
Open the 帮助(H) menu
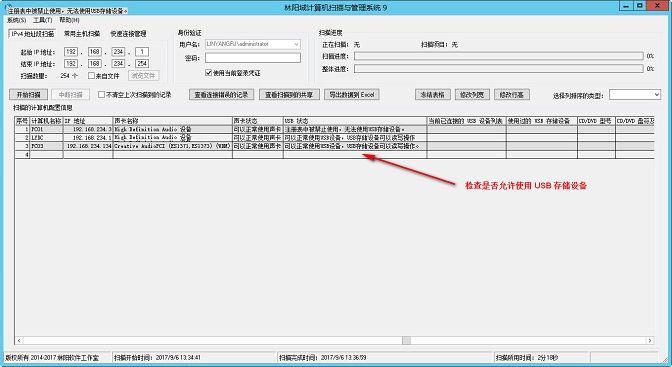pos(69,20)
